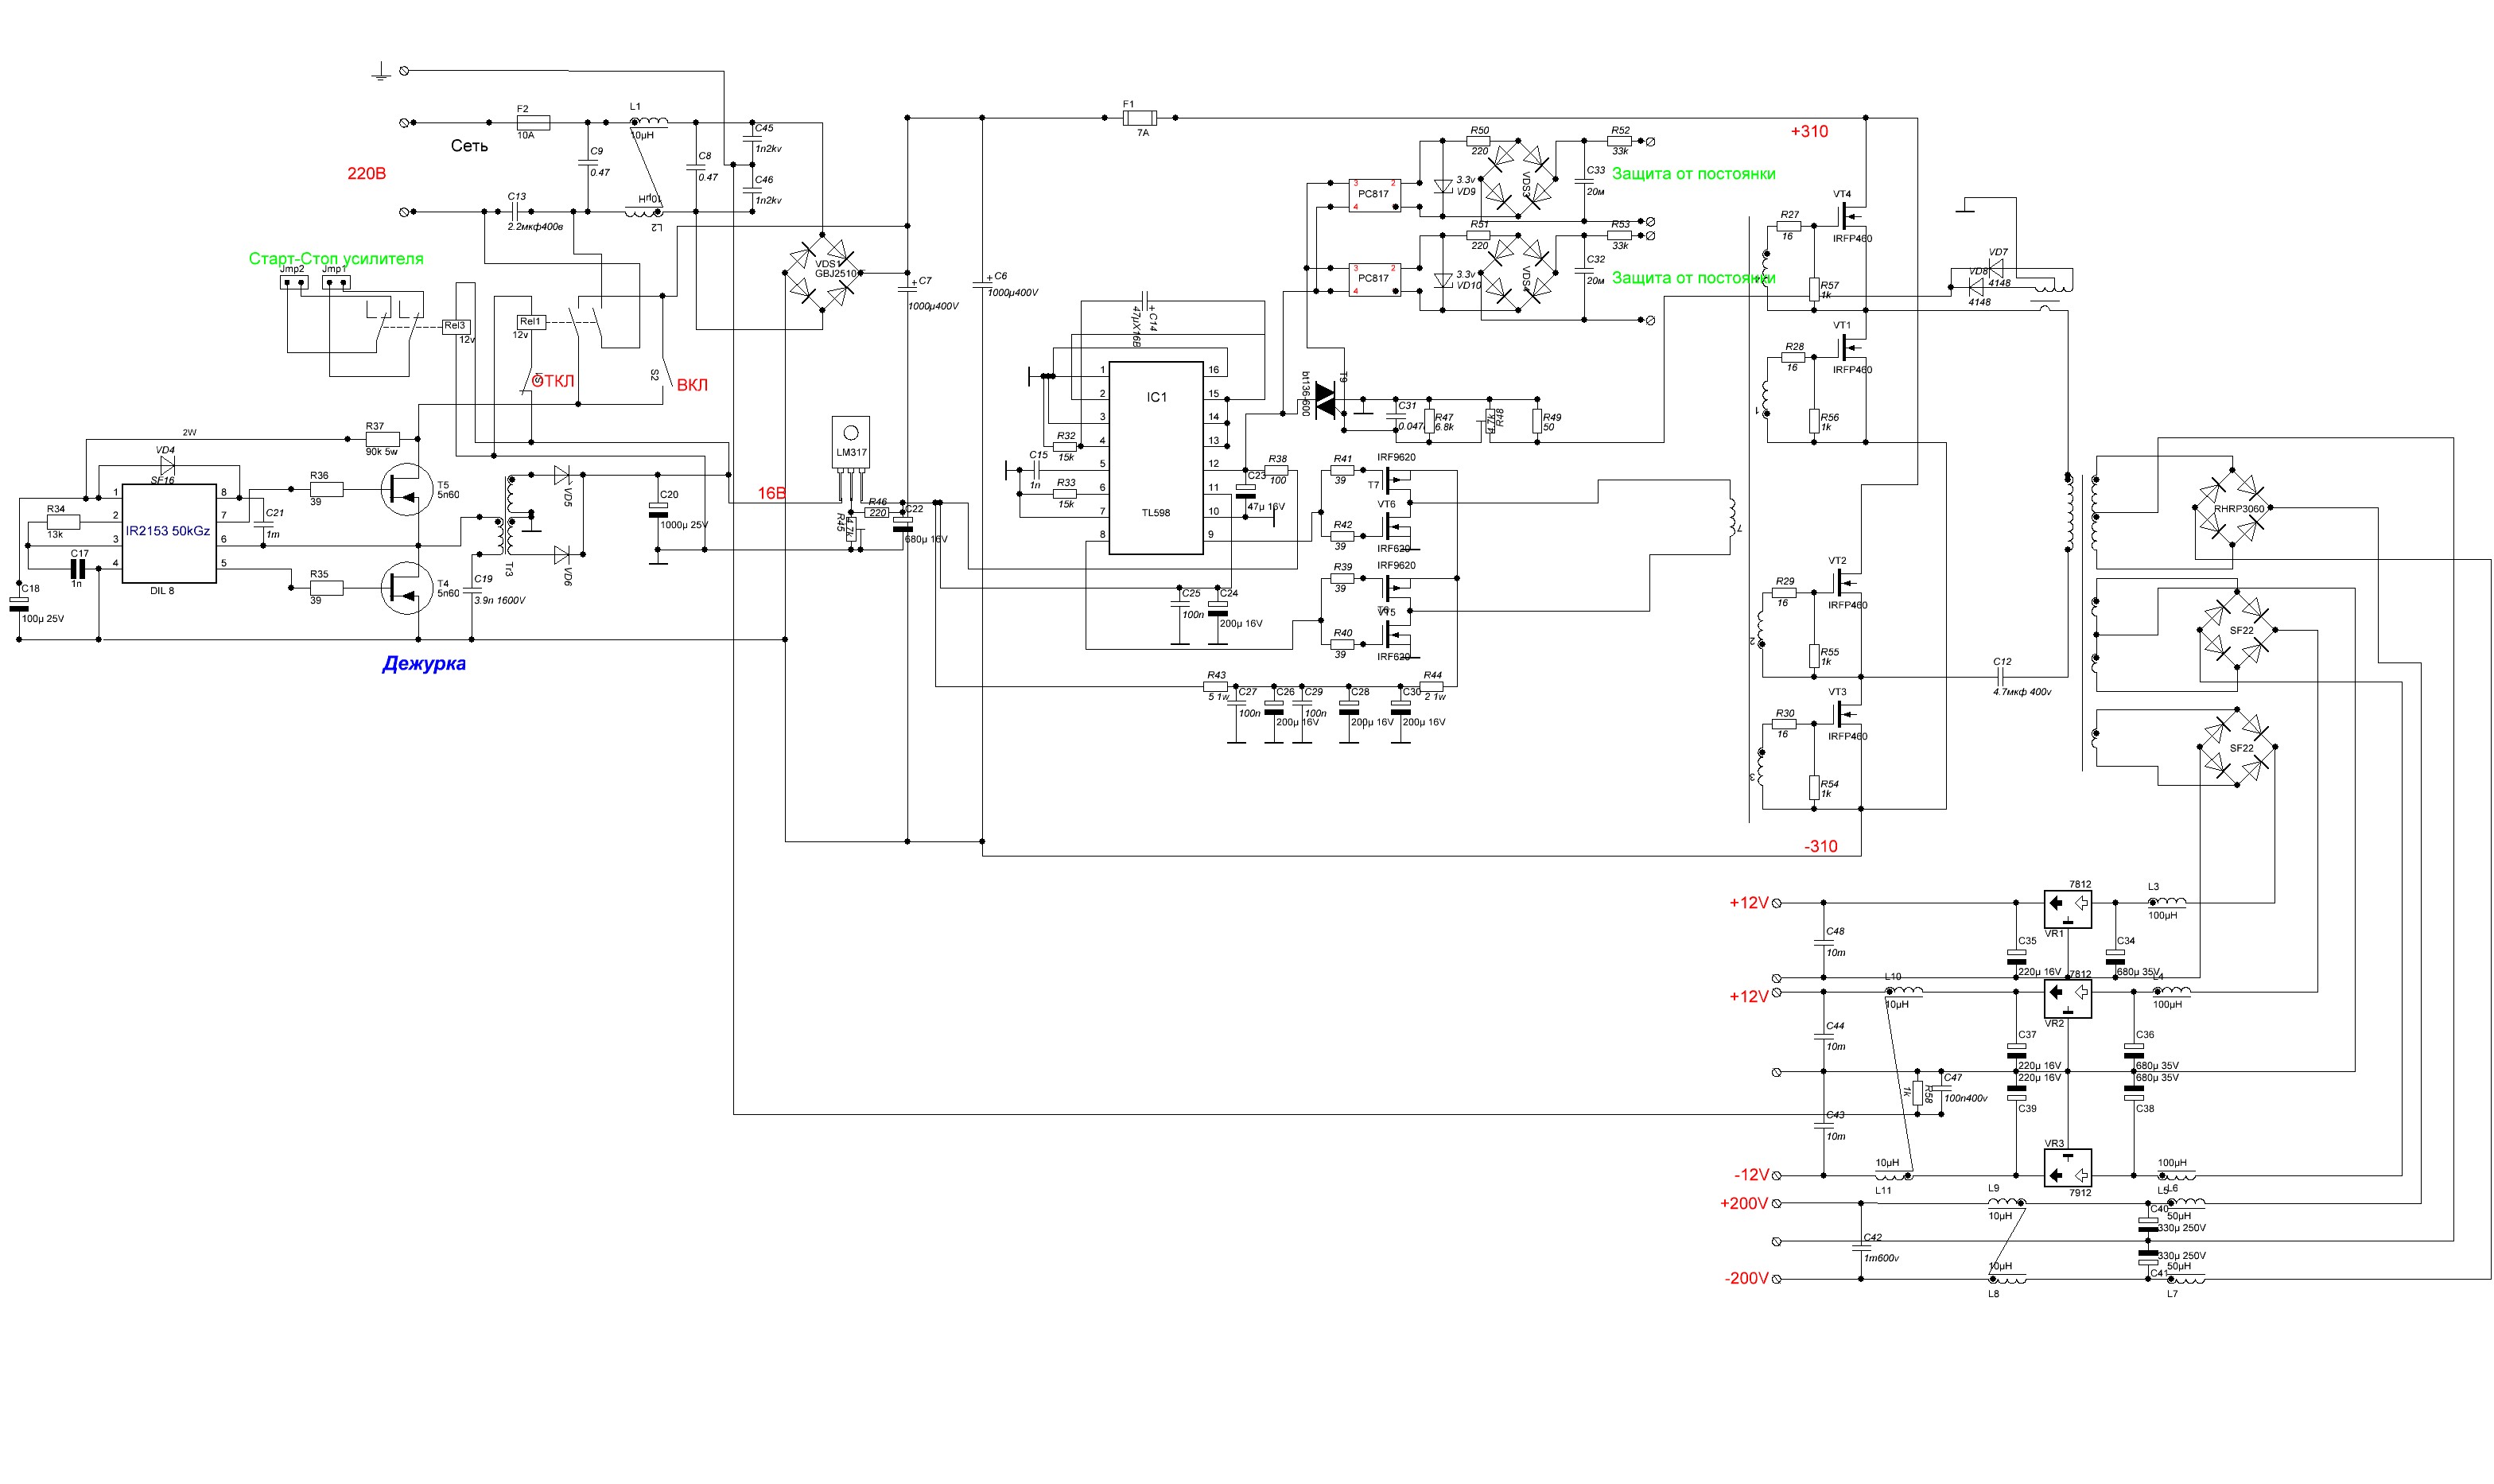Click capacitor C19 3.9n 1600V
The height and width of the screenshot is (1484, 2494).
click(x=472, y=591)
